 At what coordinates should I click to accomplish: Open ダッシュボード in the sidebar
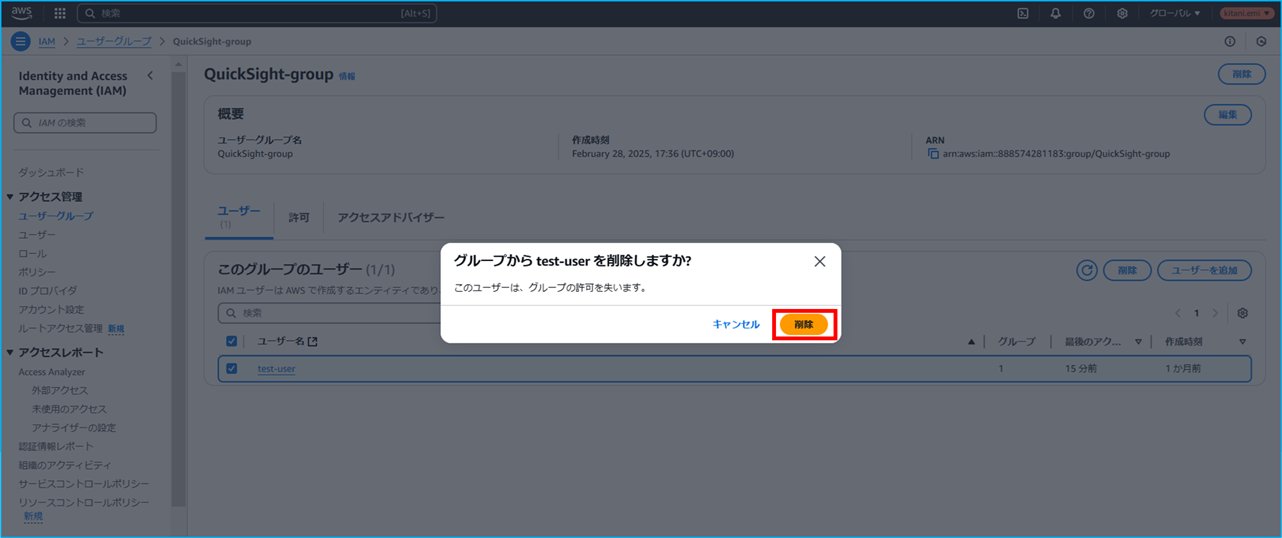pyautogui.click(x=51, y=172)
